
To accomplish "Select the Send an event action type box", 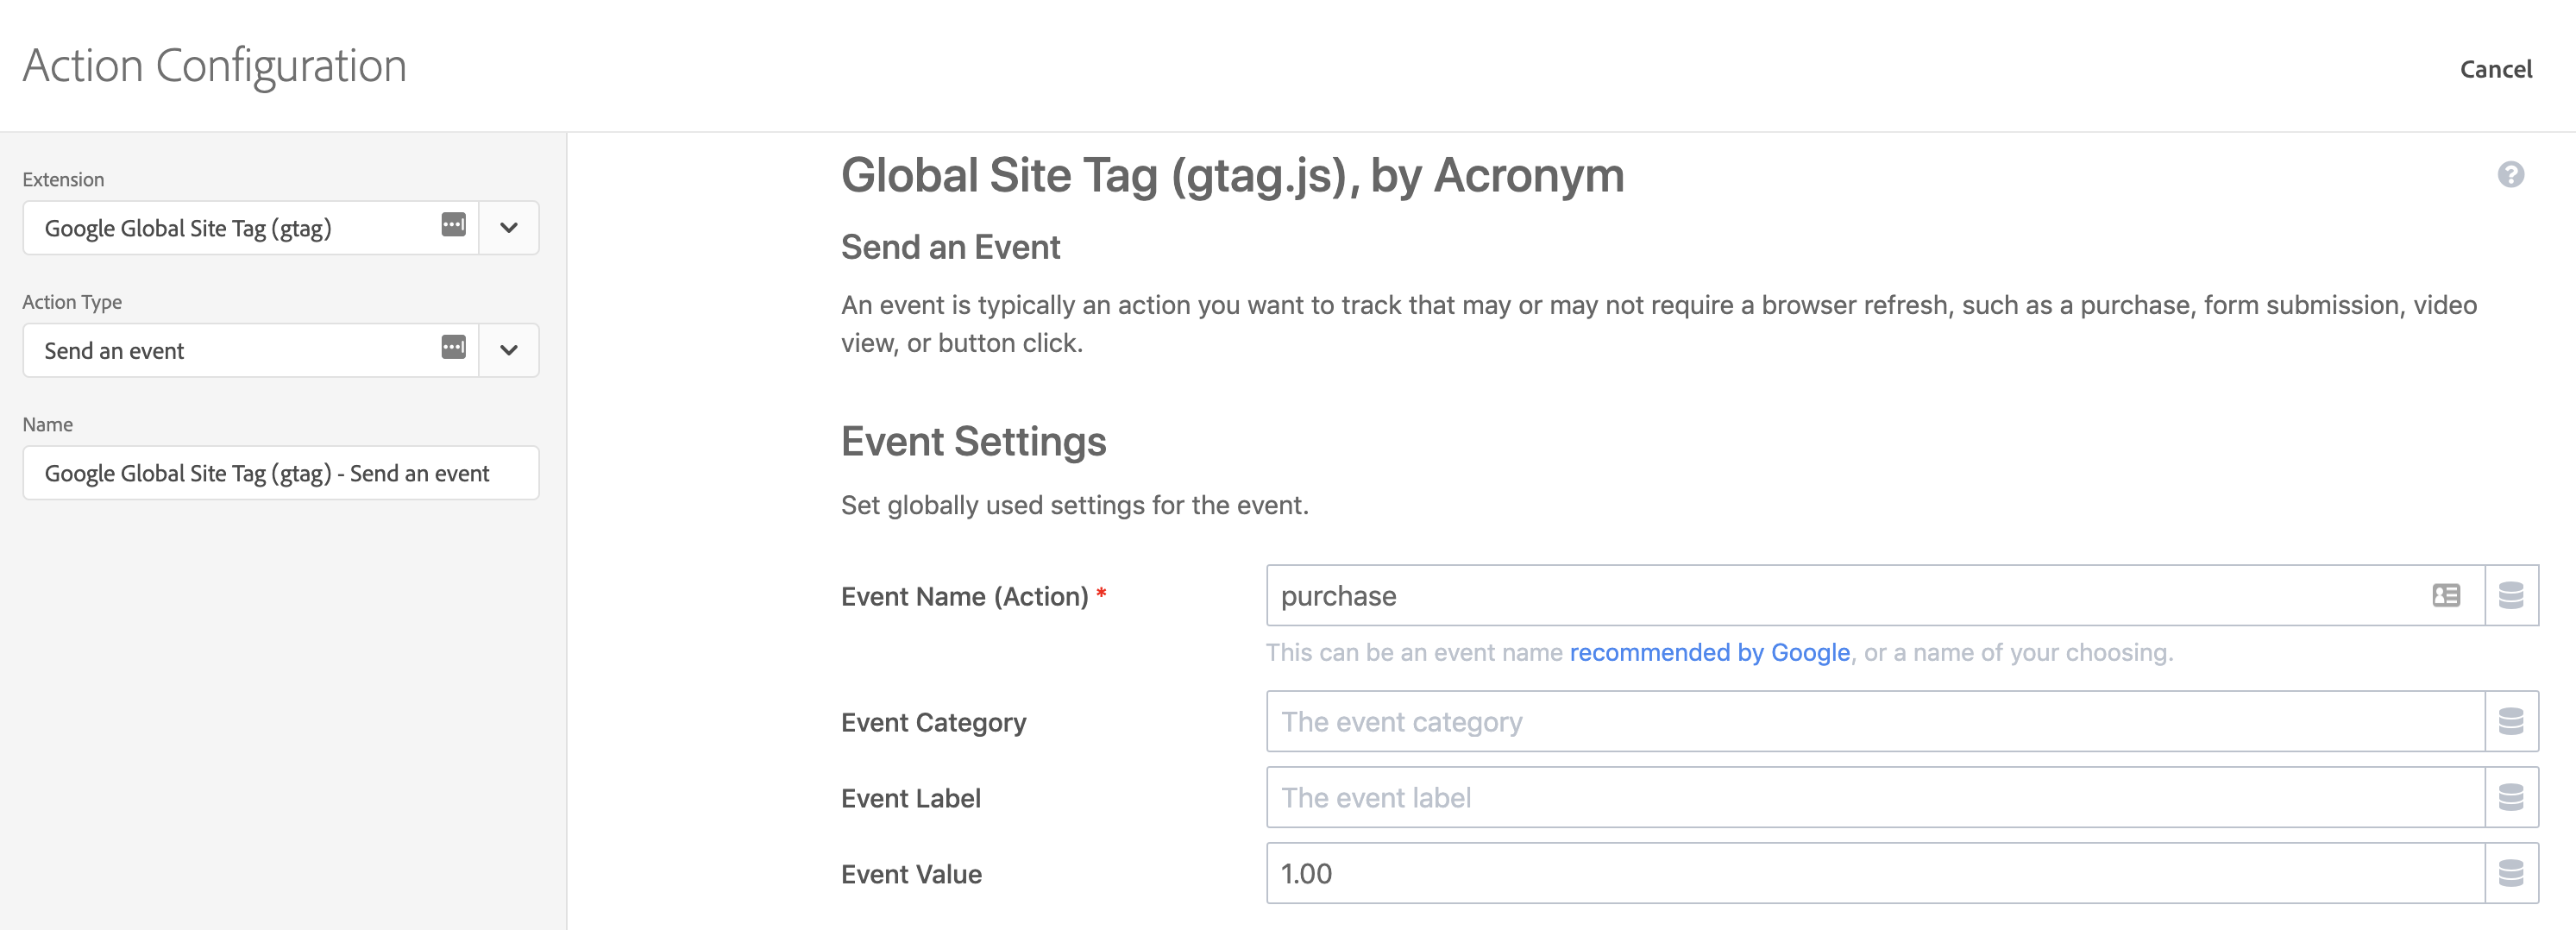I will 281,350.
